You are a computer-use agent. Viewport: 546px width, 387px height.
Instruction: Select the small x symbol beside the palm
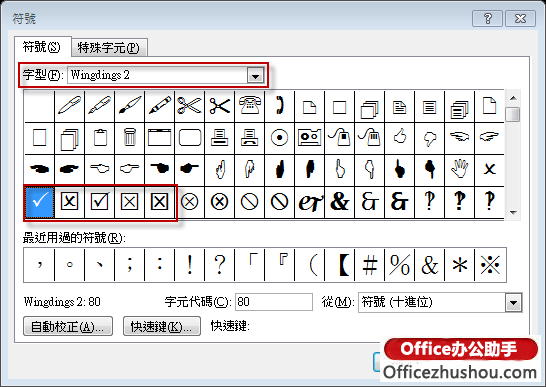pos(489,169)
